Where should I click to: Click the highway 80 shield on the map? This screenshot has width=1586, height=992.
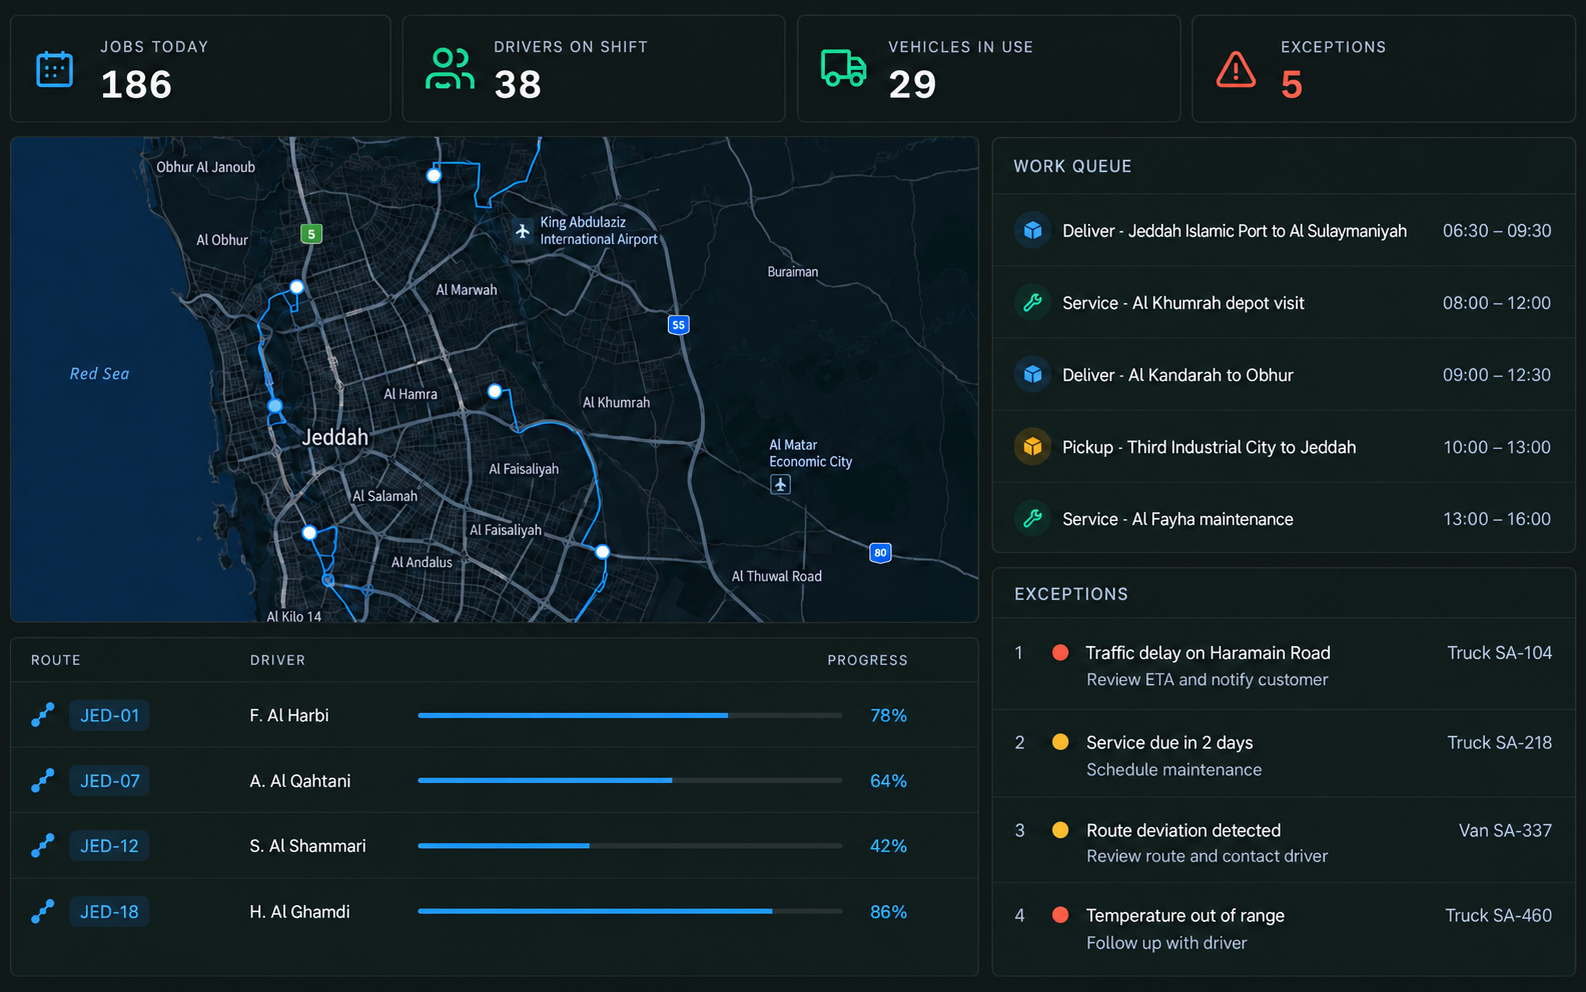pos(880,553)
